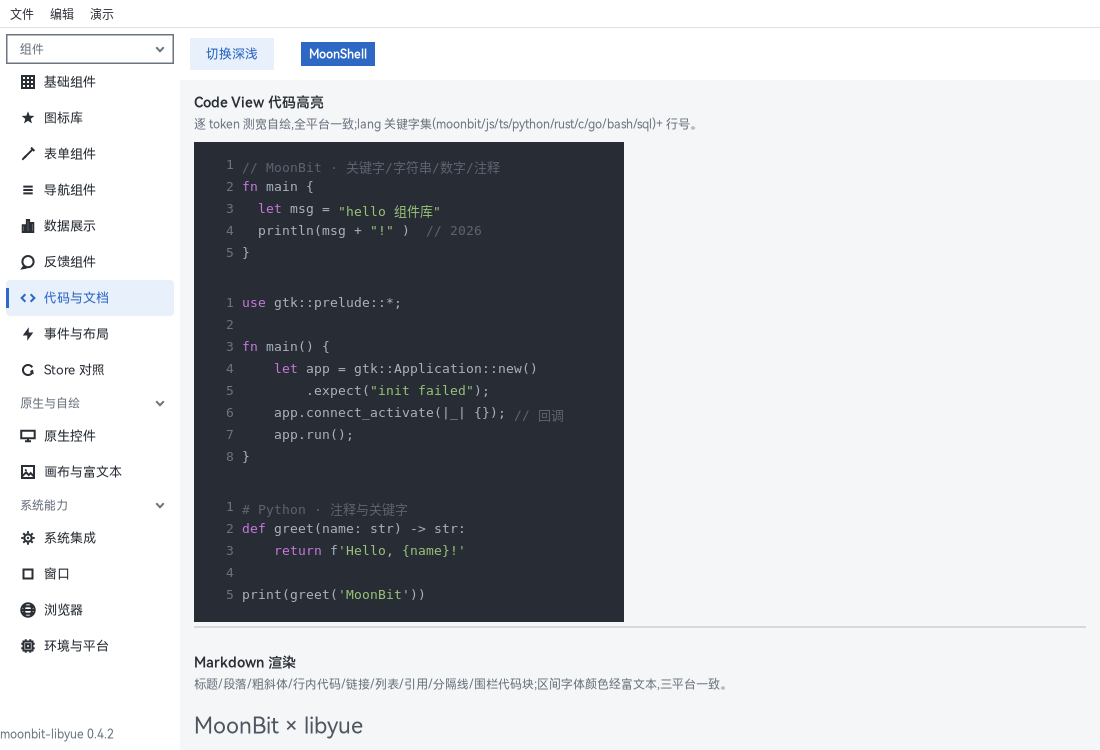The image size is (1100, 750).
Task: Click the app.run(); code line
Action: tap(314, 435)
